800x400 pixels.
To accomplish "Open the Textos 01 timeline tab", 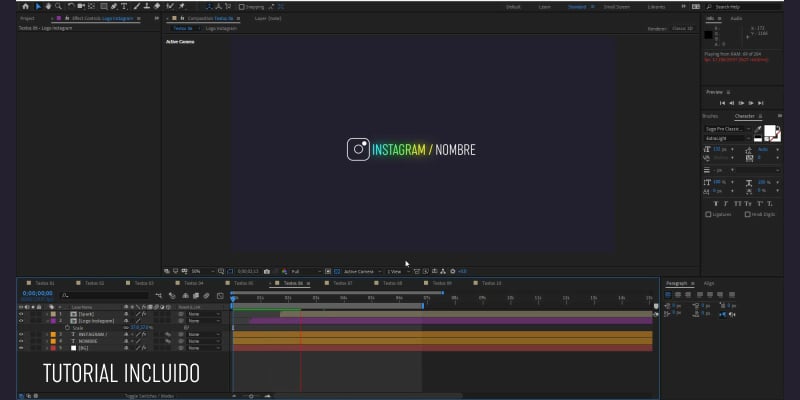I will (x=45, y=283).
